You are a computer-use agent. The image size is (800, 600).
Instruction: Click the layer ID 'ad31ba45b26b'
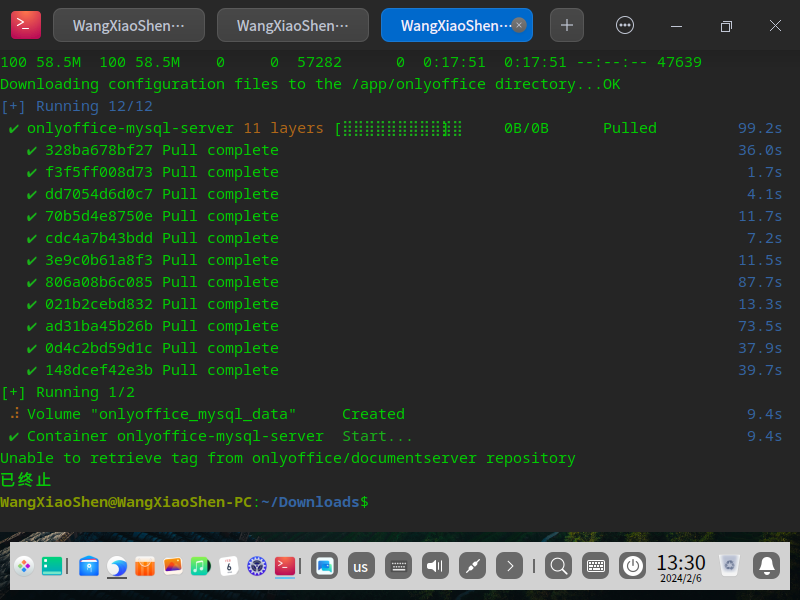click(x=99, y=326)
